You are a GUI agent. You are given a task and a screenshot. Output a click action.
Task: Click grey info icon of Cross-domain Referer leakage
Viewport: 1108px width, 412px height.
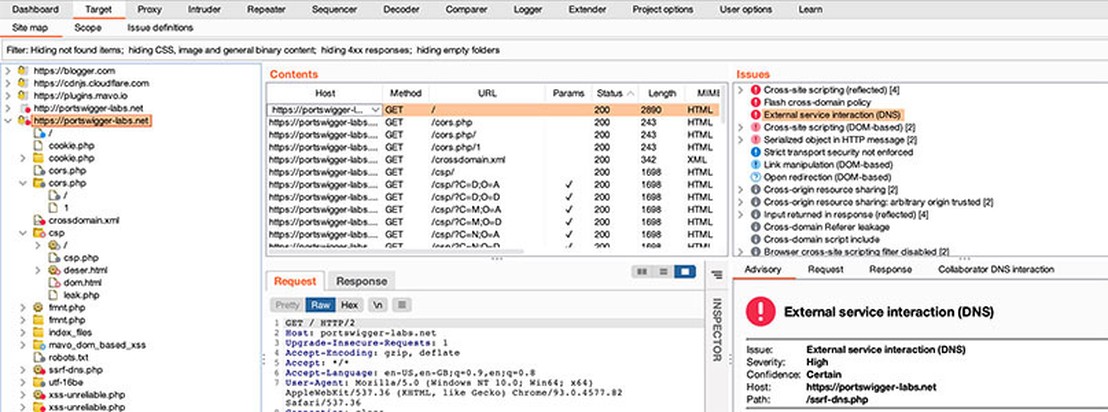point(755,227)
